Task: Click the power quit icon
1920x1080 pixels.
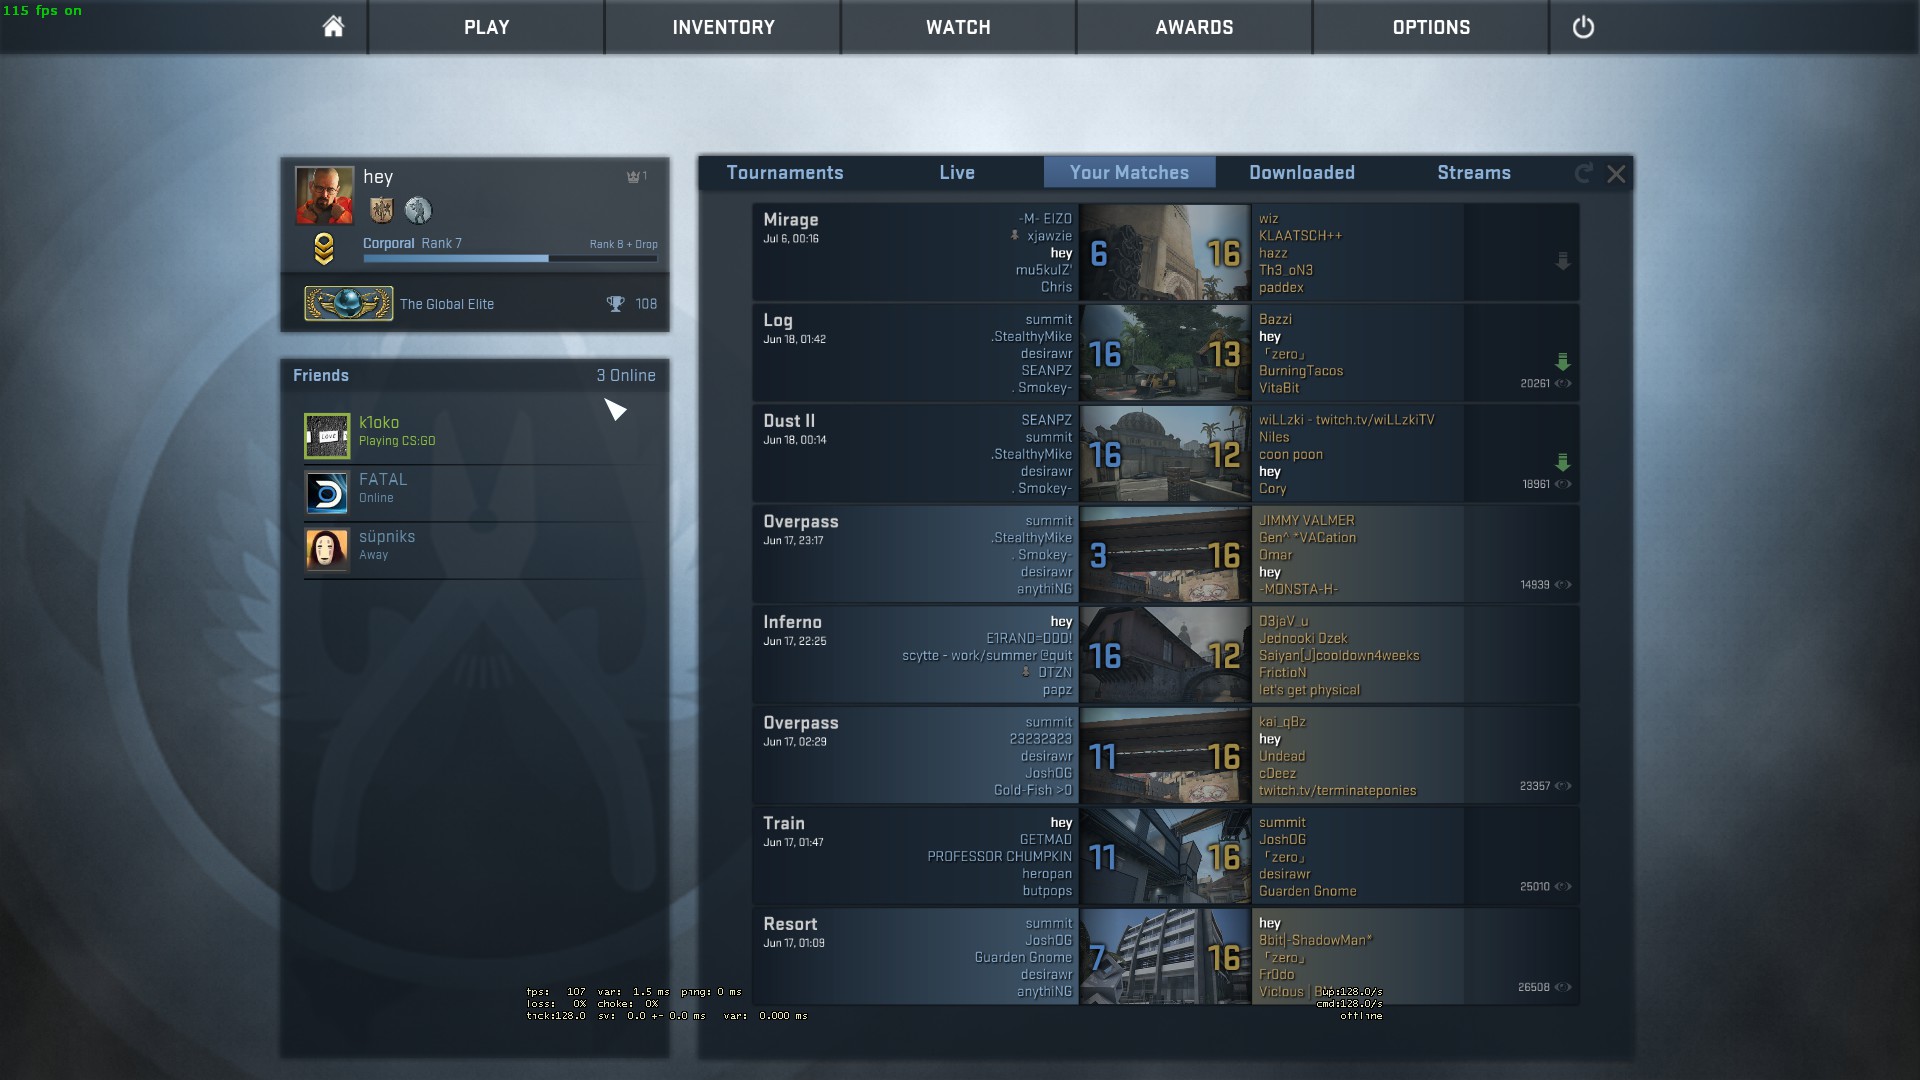Action: (1583, 27)
